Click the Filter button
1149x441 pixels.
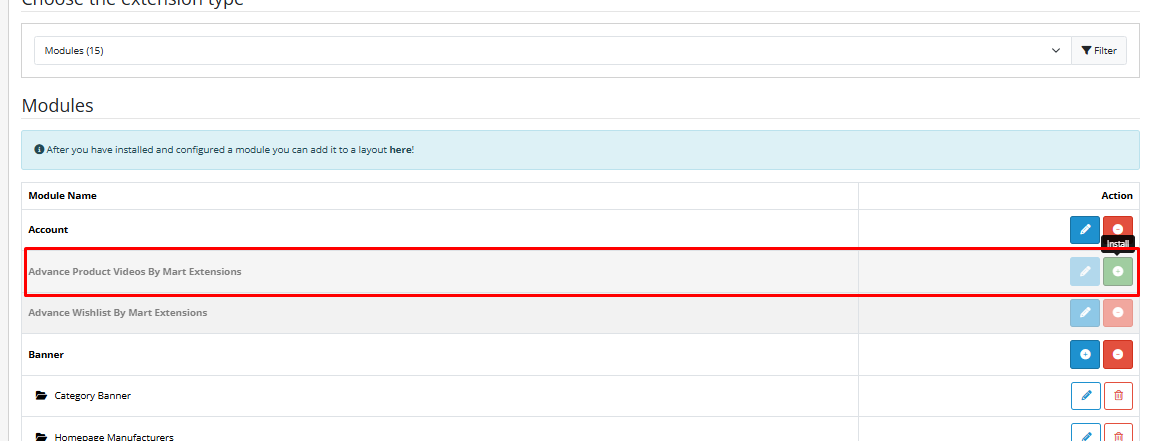1098,51
